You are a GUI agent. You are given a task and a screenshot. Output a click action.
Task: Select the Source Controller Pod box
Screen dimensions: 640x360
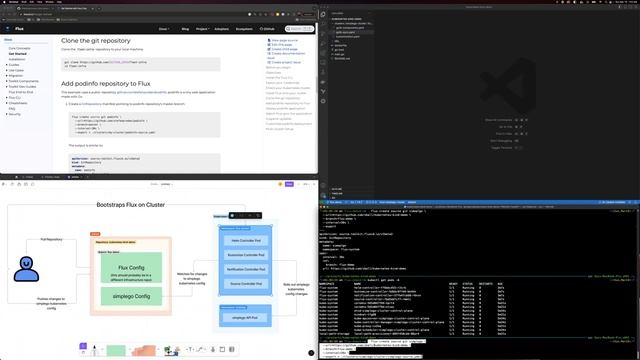tap(246, 284)
